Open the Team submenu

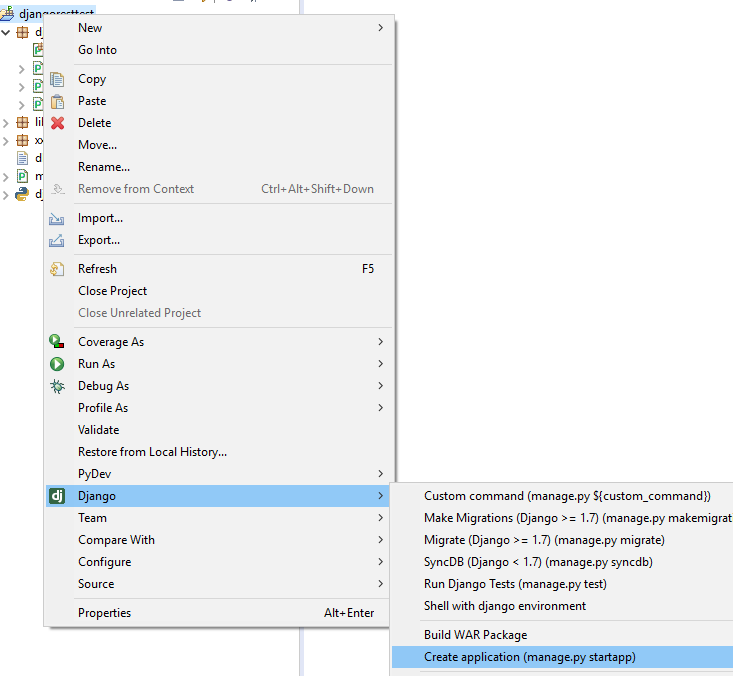coord(218,518)
